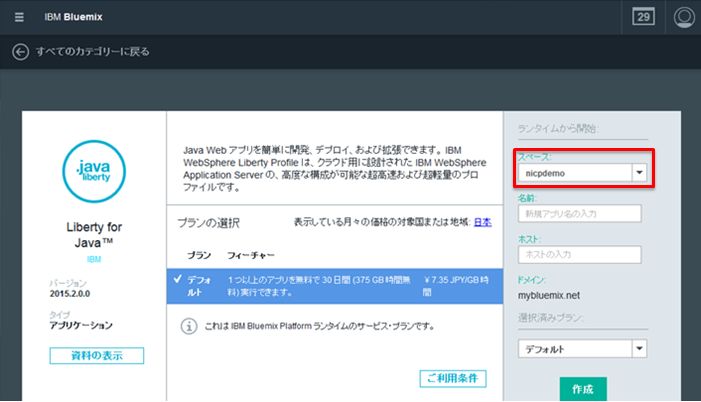Screen dimensions: 701x402
Task: Click the arrow of the nicpdemo combo box
Action: tap(639, 173)
